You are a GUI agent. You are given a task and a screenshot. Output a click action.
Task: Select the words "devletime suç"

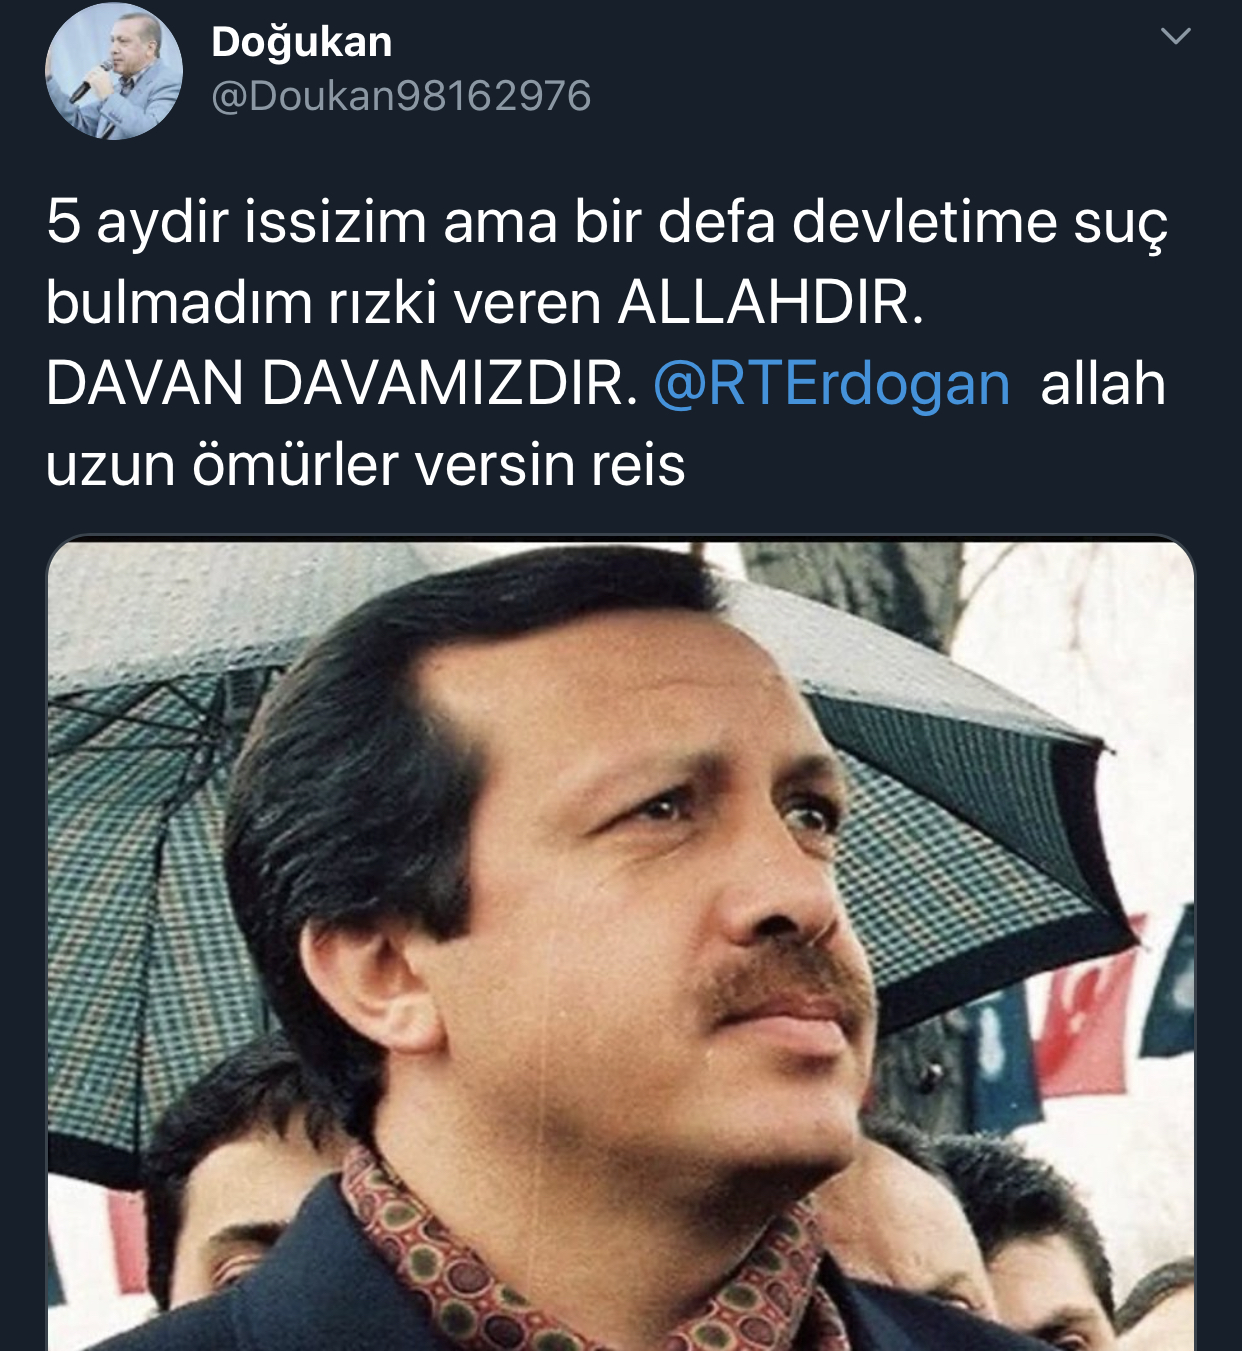tap(980, 222)
